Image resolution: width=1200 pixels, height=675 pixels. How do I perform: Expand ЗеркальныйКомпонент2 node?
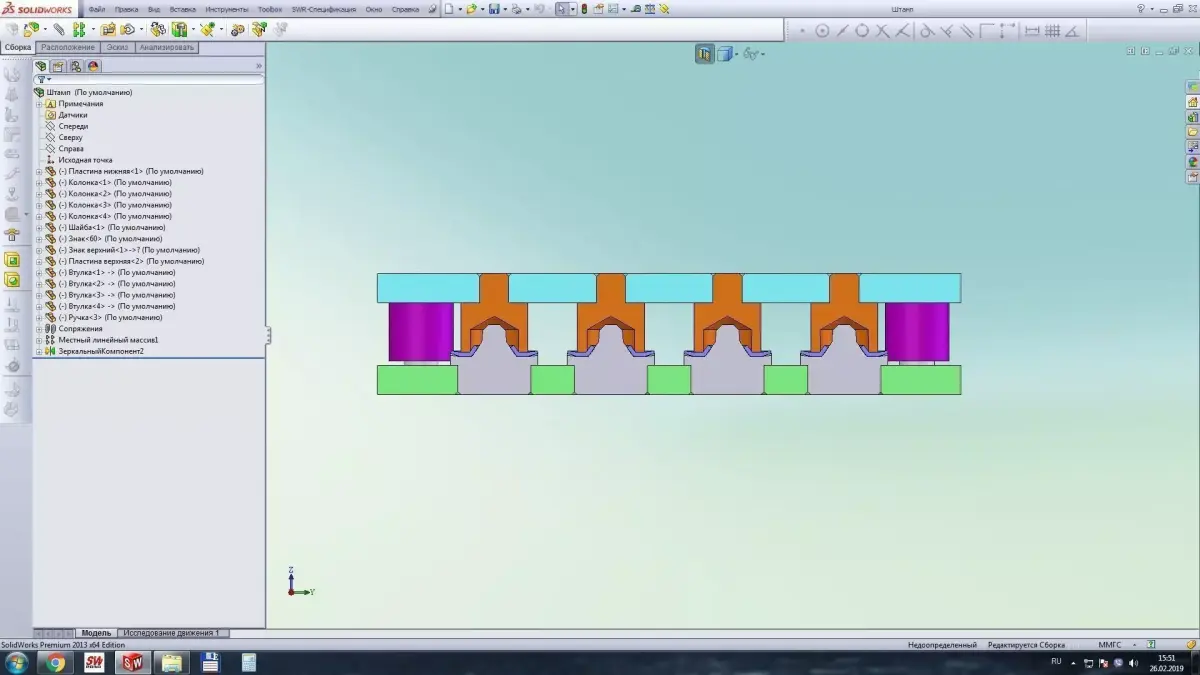click(x=39, y=351)
